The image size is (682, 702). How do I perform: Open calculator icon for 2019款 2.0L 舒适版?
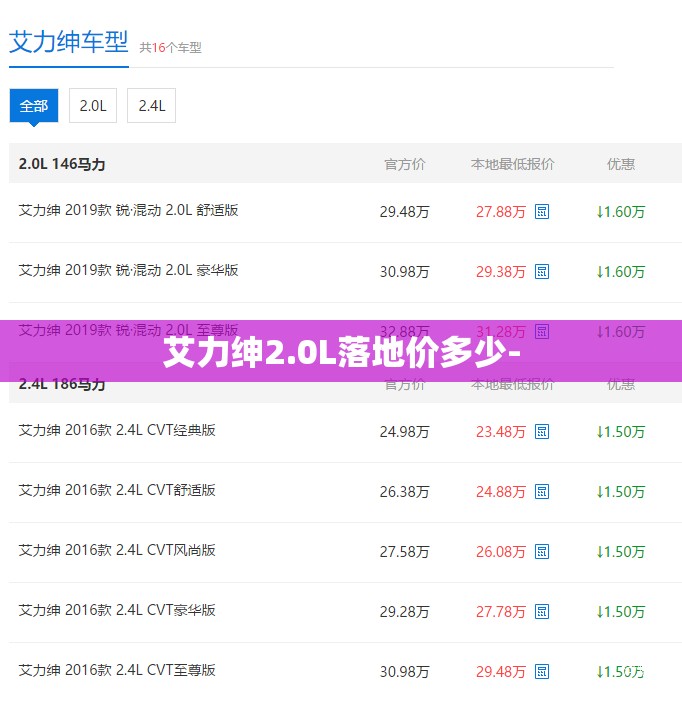click(x=542, y=211)
